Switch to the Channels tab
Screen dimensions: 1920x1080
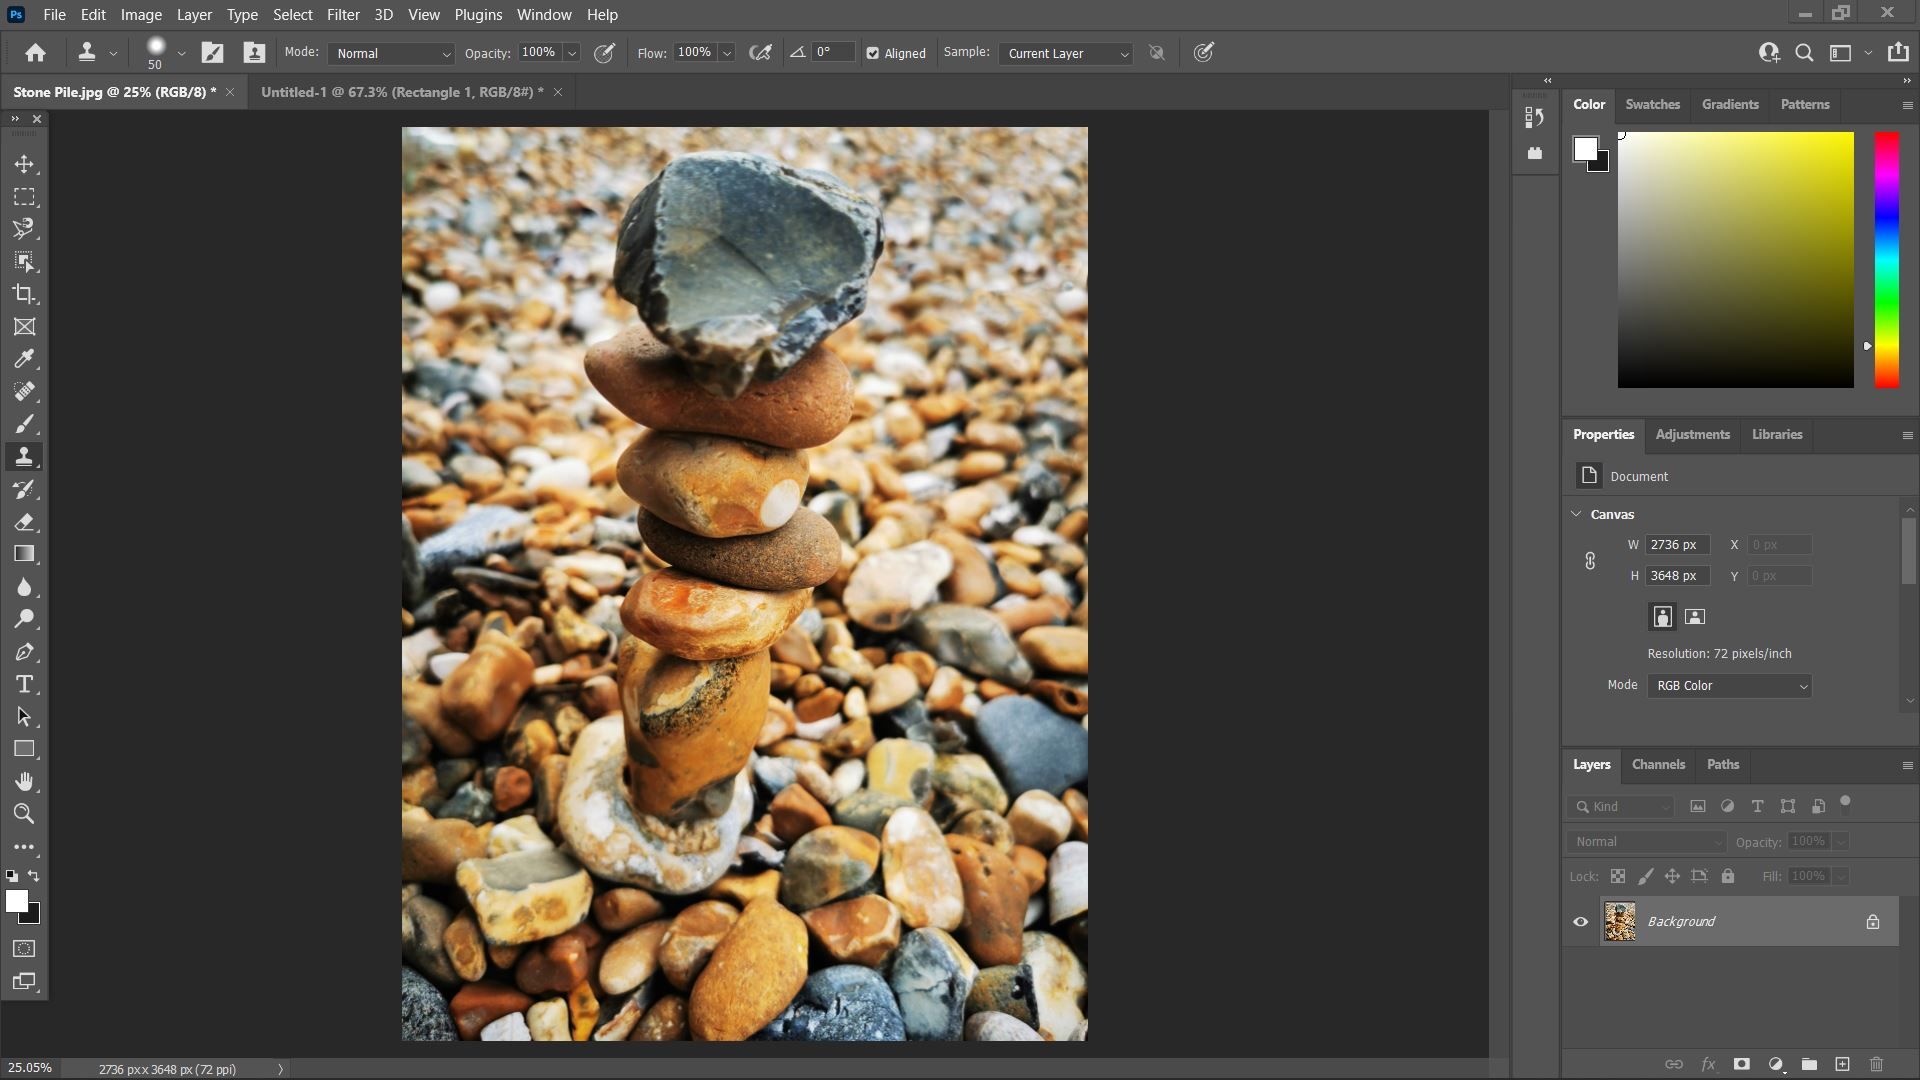(x=1658, y=765)
